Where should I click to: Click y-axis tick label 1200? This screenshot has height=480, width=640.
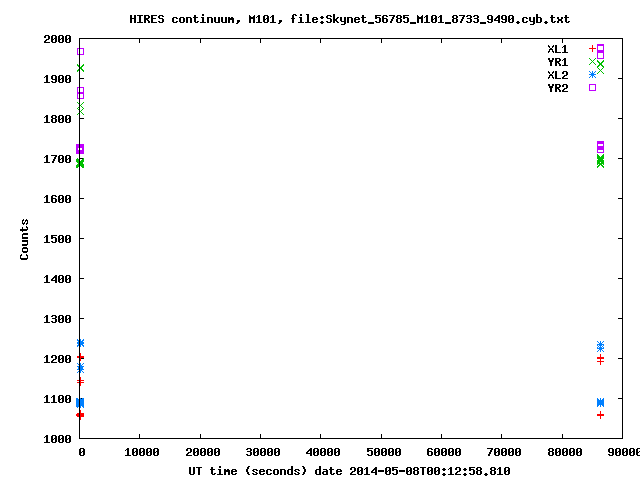click(57, 359)
